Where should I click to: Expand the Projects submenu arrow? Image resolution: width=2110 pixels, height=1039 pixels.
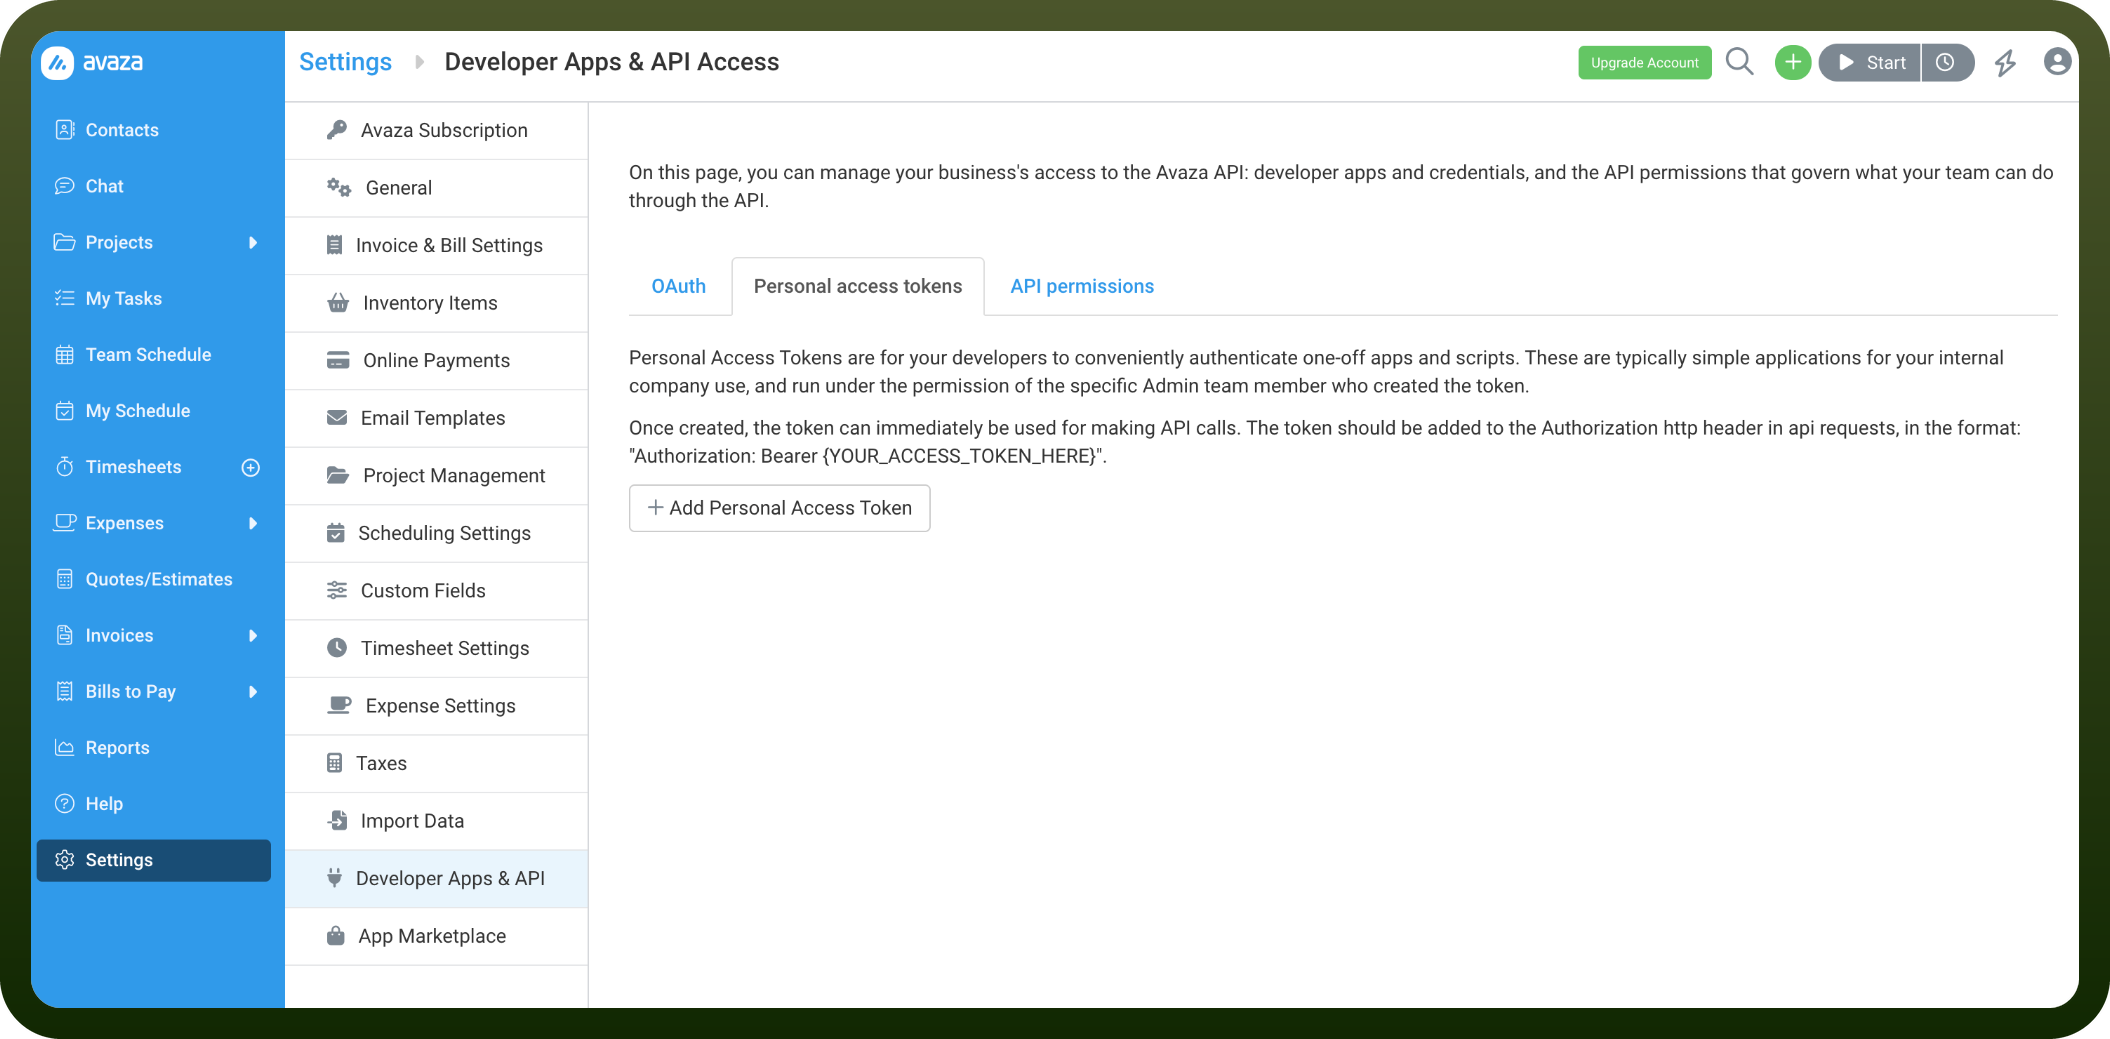click(253, 242)
